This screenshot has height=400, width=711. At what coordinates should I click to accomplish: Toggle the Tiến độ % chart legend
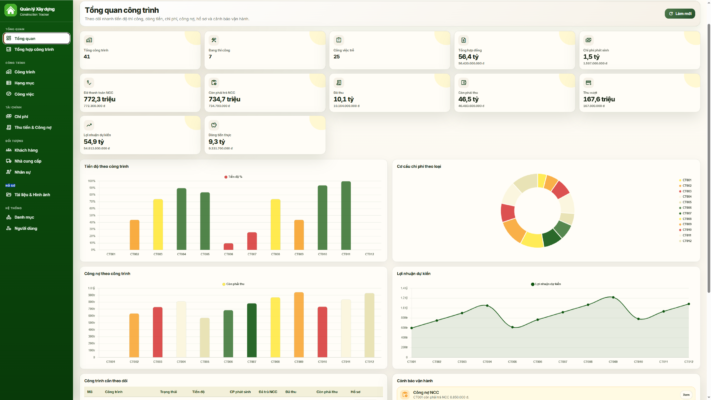[233, 177]
